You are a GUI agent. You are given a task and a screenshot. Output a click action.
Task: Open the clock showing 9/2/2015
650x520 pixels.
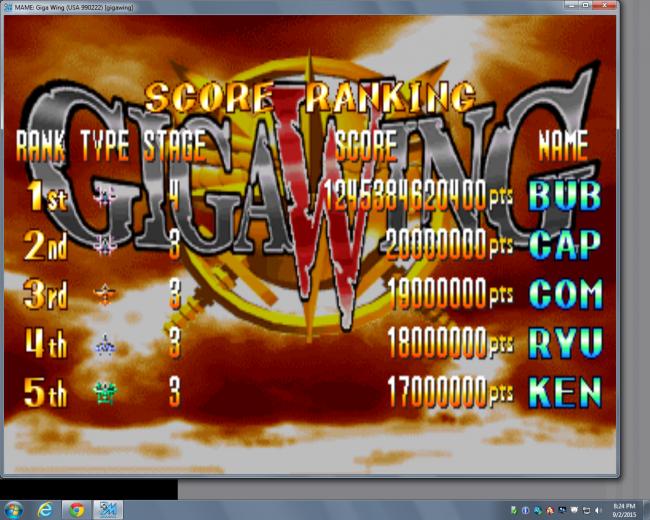click(x=624, y=510)
